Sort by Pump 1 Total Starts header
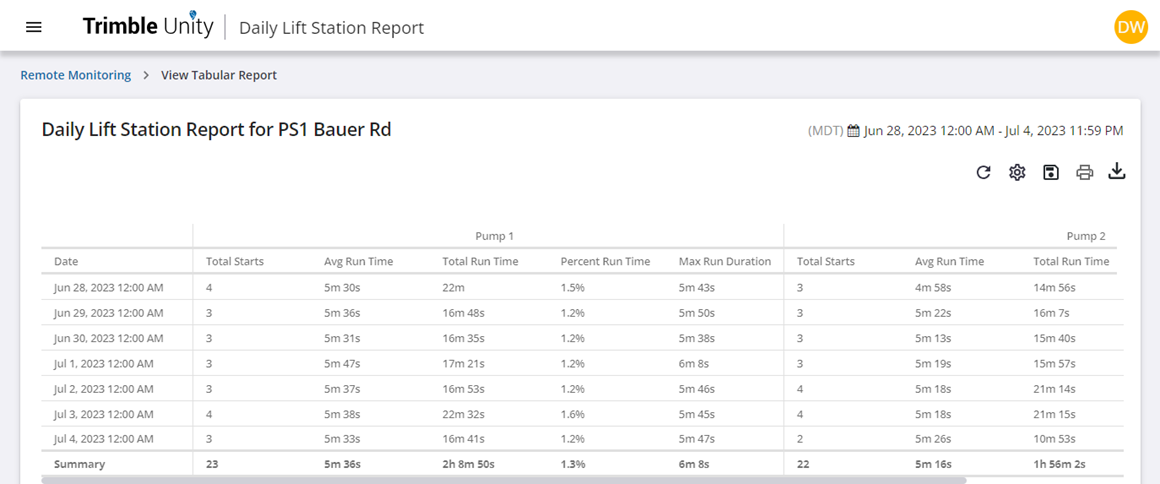Image resolution: width=1160 pixels, height=484 pixels. click(x=235, y=261)
